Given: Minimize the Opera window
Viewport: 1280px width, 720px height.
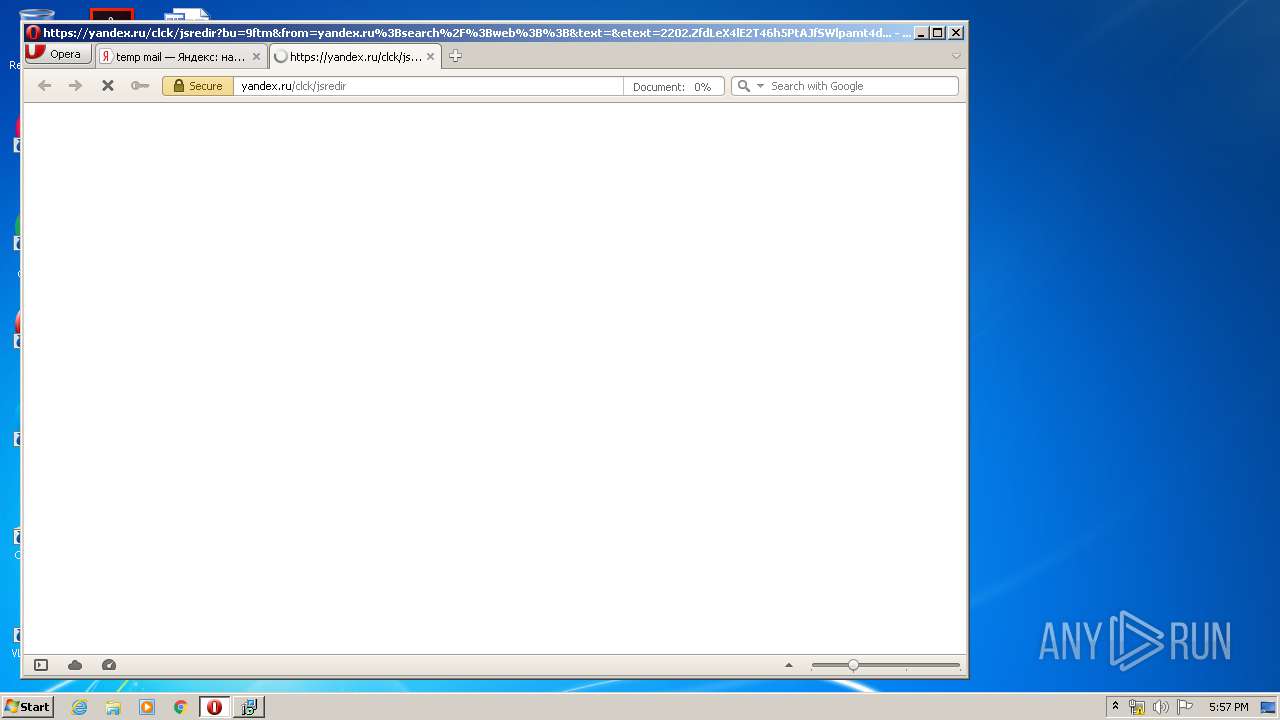Looking at the screenshot, I should click(921, 33).
